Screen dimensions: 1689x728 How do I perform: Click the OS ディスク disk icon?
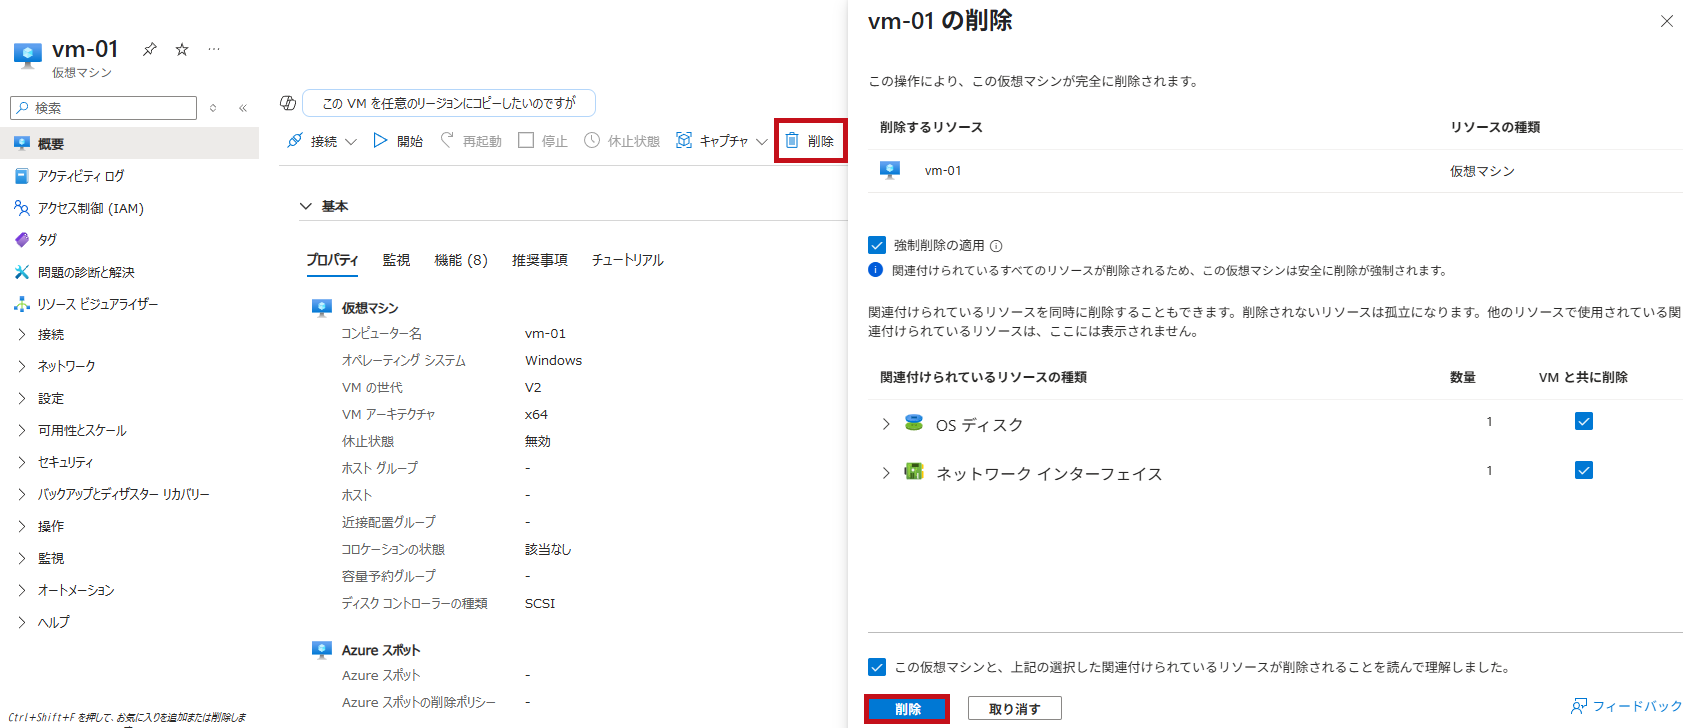(914, 423)
